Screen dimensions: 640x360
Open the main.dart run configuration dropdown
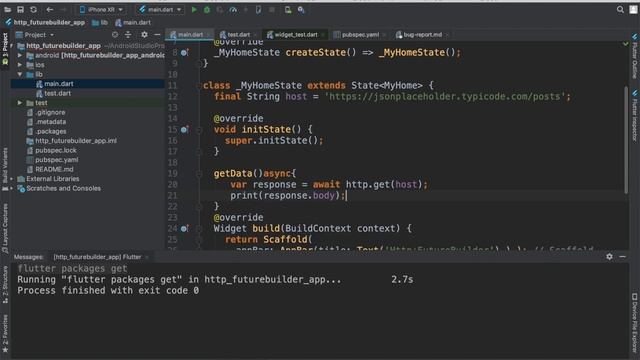[x=160, y=9]
